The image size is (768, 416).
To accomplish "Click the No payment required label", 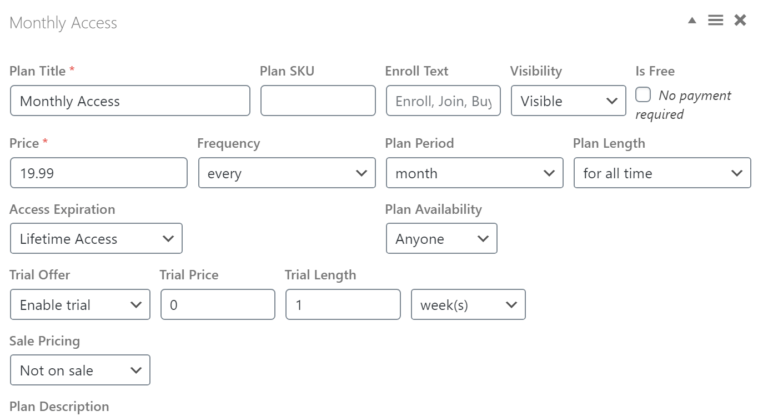I will click(x=694, y=96).
